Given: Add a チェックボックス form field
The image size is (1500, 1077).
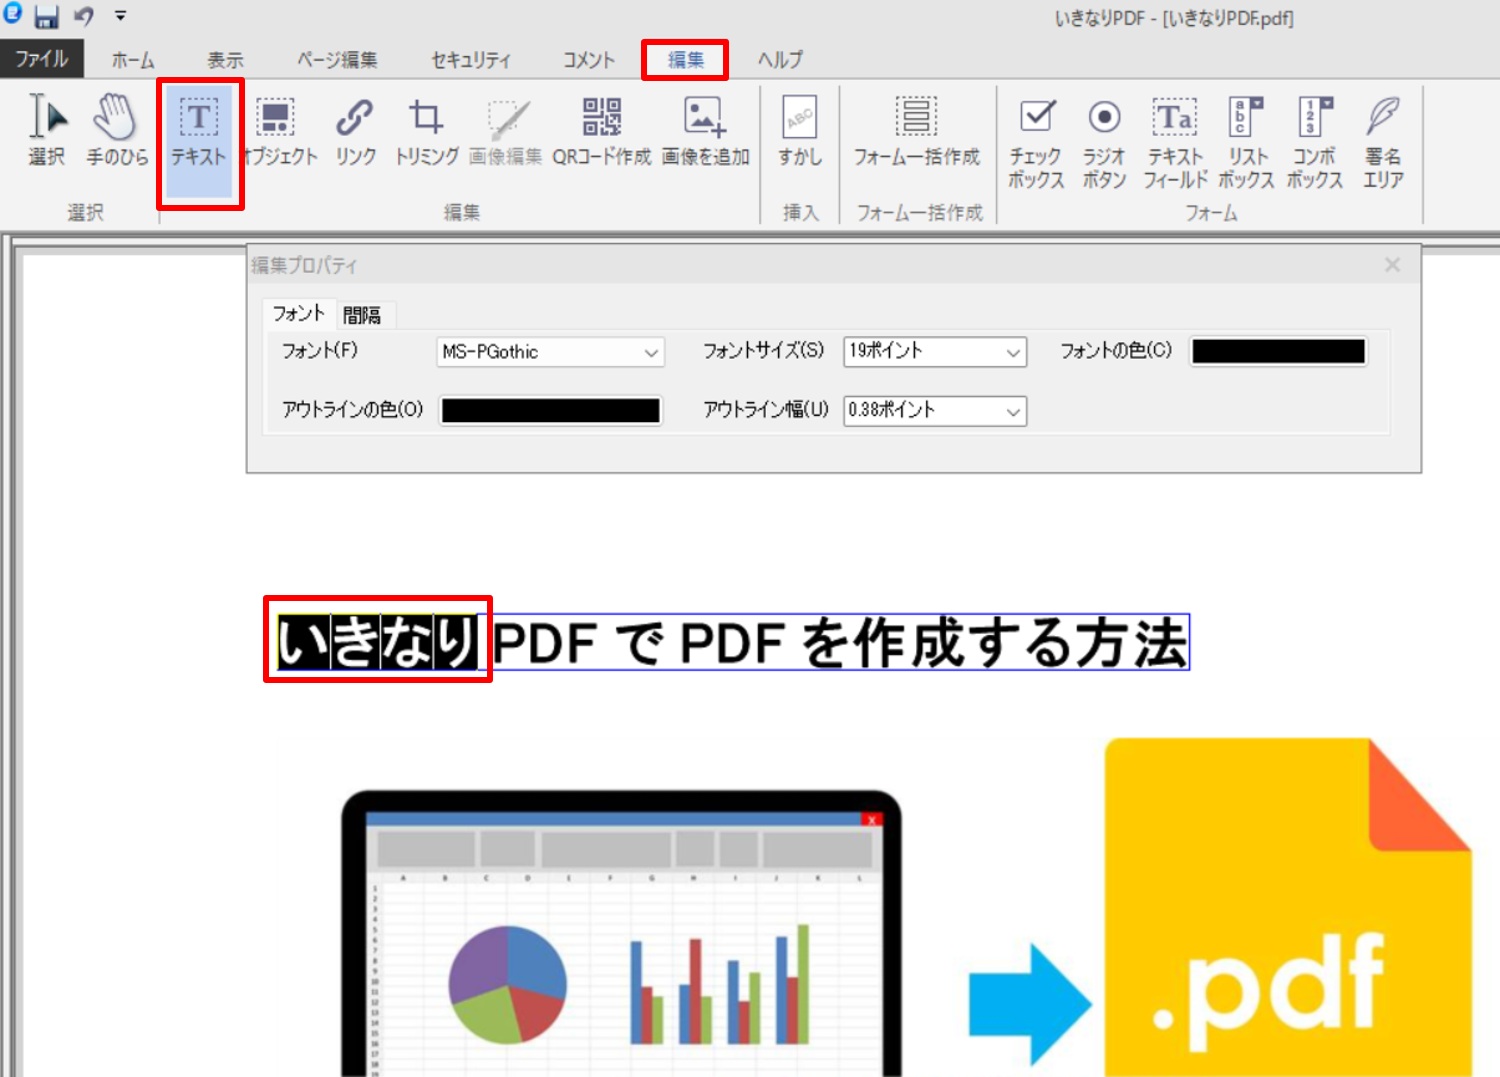Looking at the screenshot, I should click(1036, 142).
